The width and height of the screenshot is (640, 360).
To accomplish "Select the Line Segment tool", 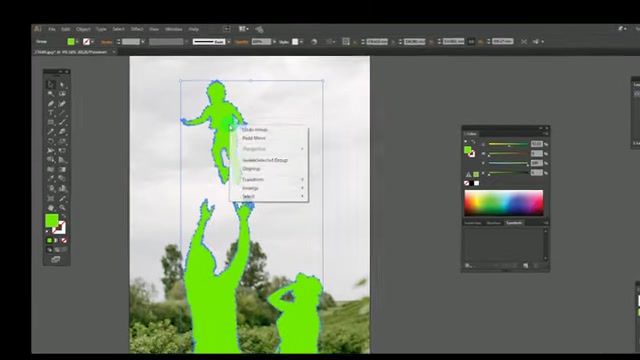I will (x=62, y=113).
